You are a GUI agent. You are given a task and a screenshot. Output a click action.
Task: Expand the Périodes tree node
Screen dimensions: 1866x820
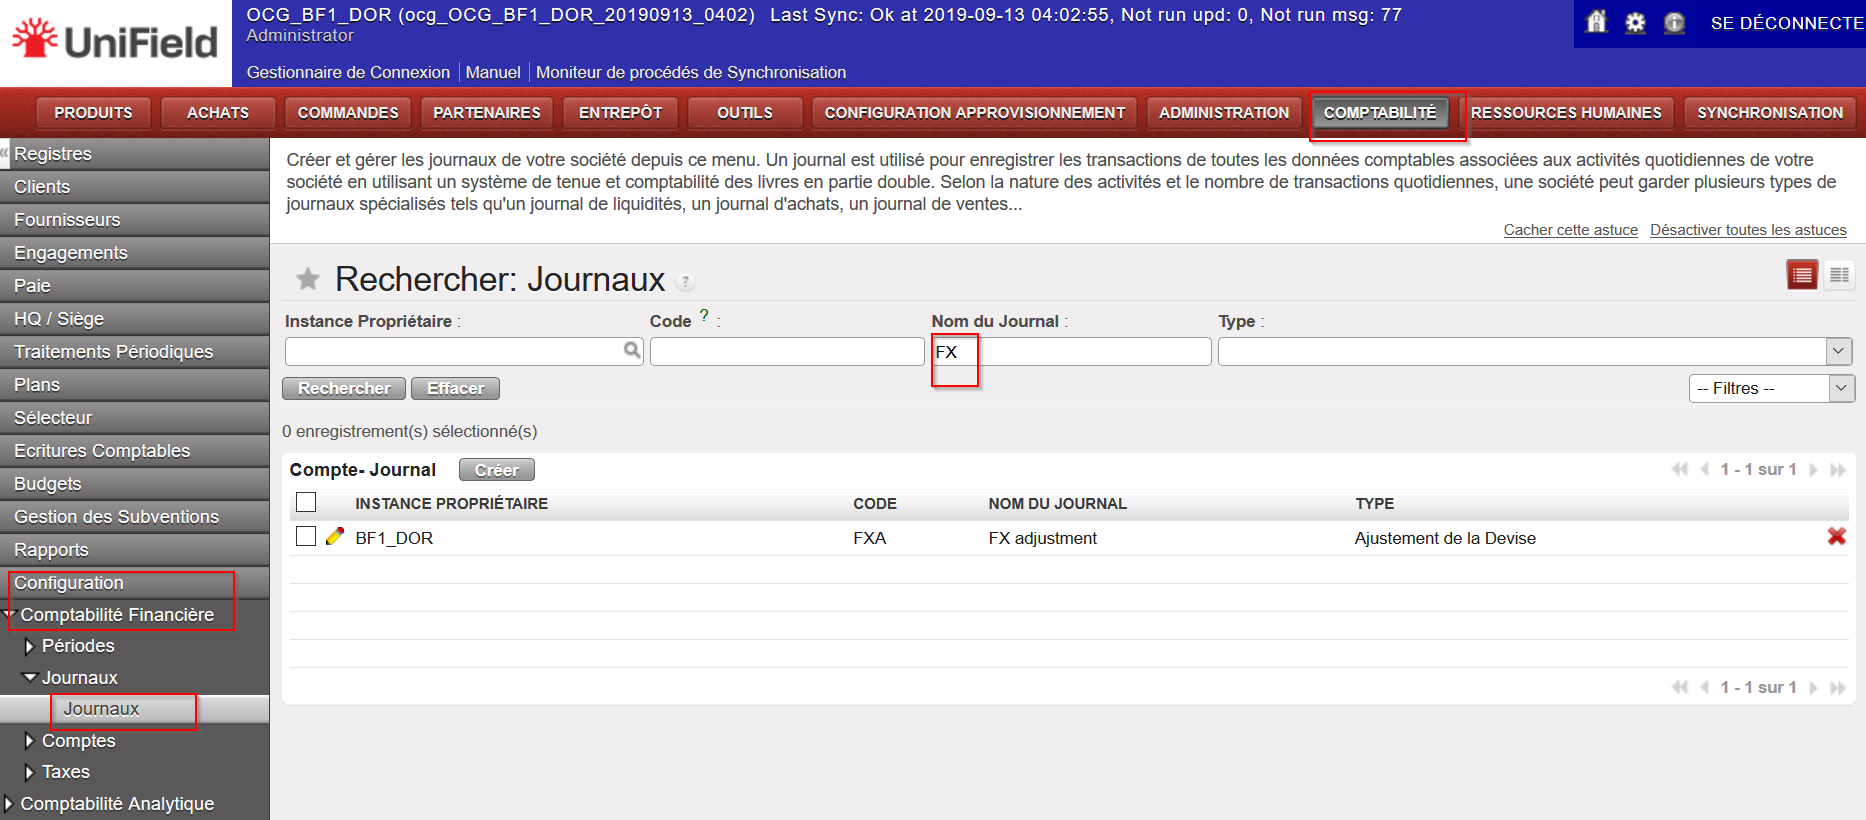29,646
